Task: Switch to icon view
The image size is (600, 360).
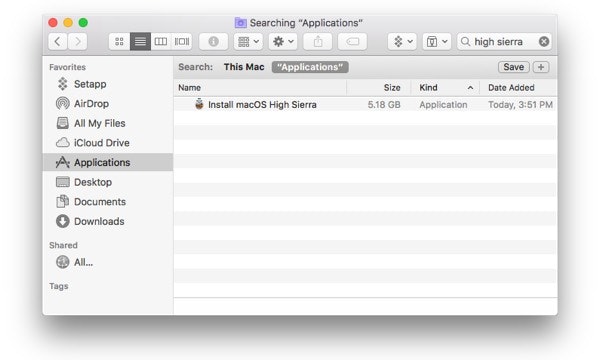Action: click(119, 41)
